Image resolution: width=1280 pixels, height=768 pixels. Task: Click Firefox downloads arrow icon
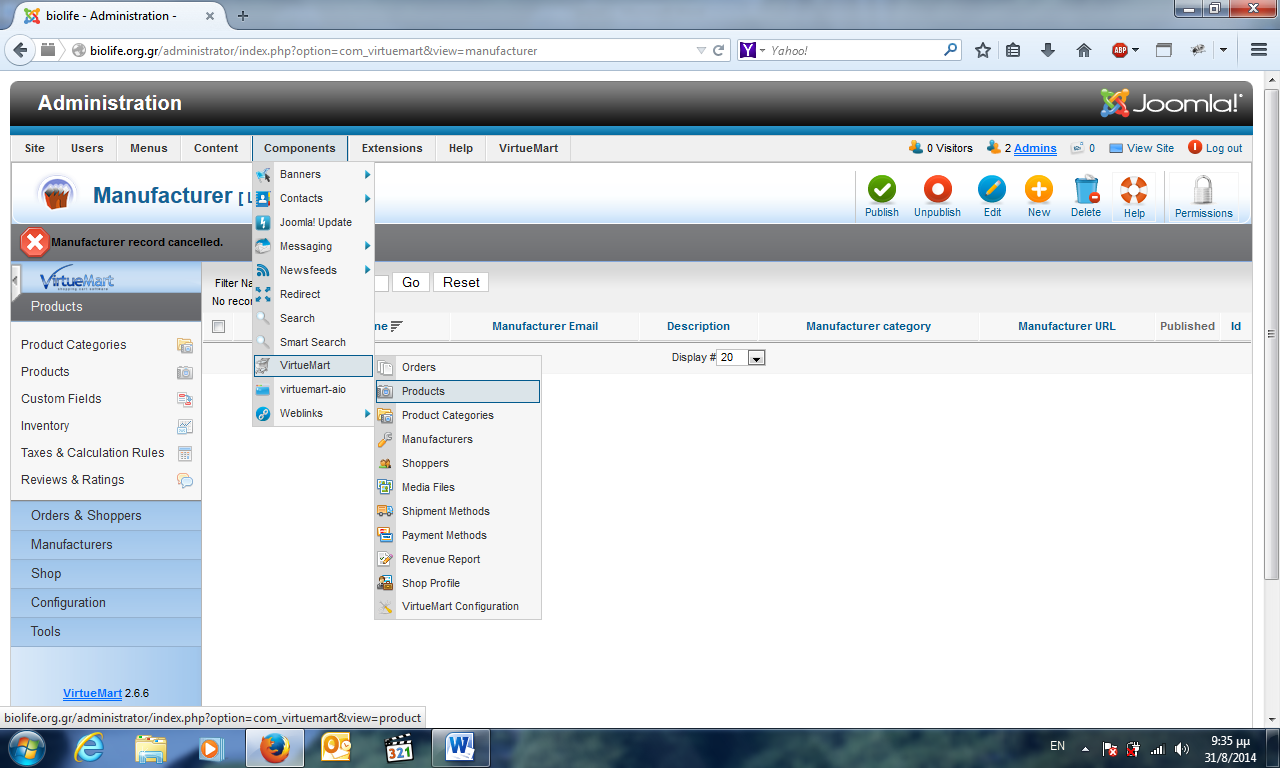pyautogui.click(x=1048, y=50)
